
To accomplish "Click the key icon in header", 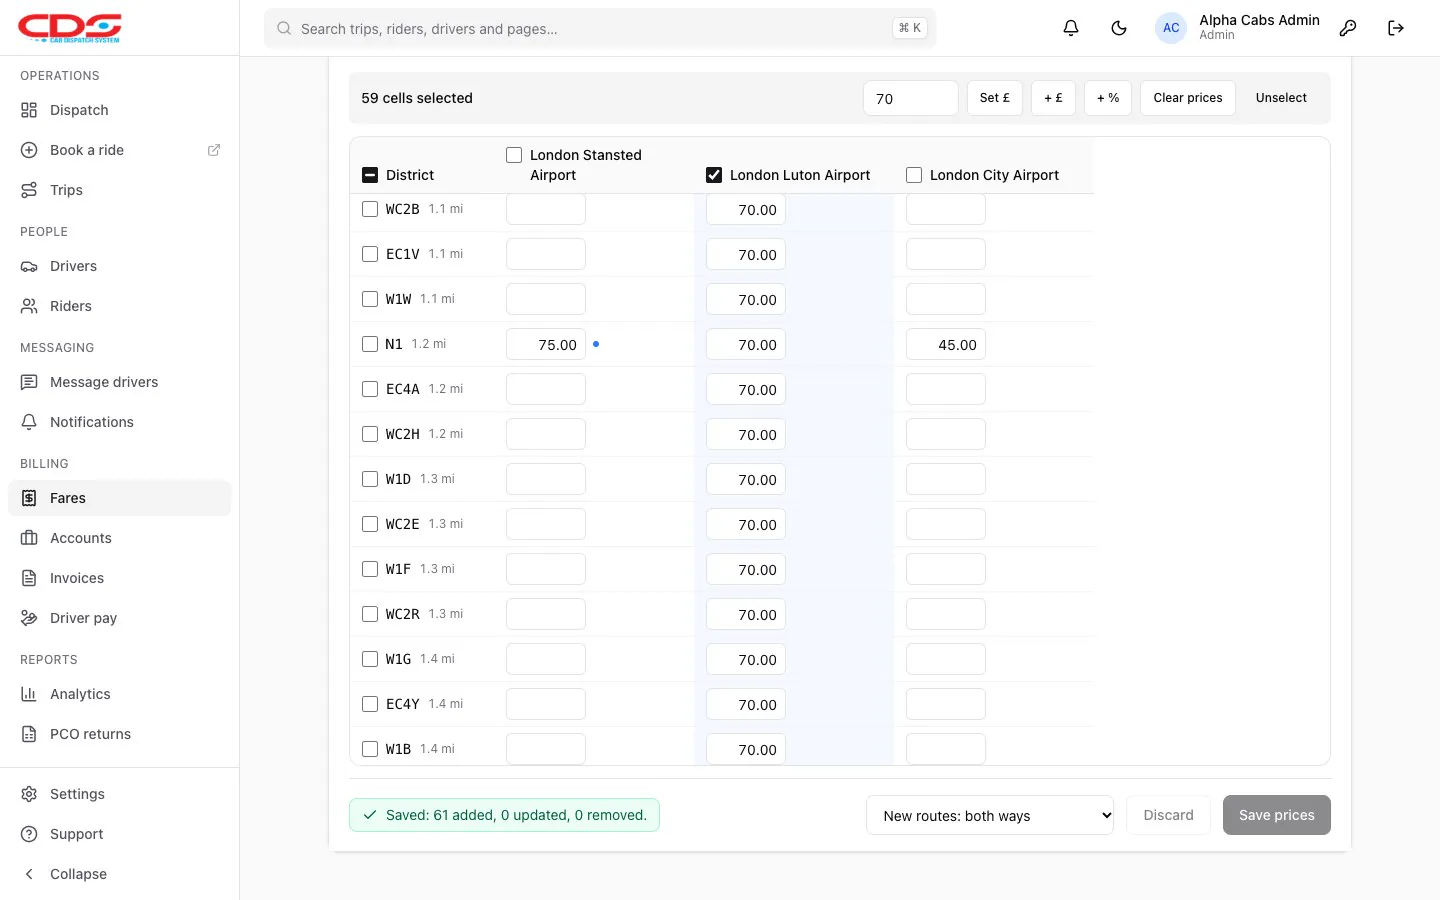I will point(1348,28).
